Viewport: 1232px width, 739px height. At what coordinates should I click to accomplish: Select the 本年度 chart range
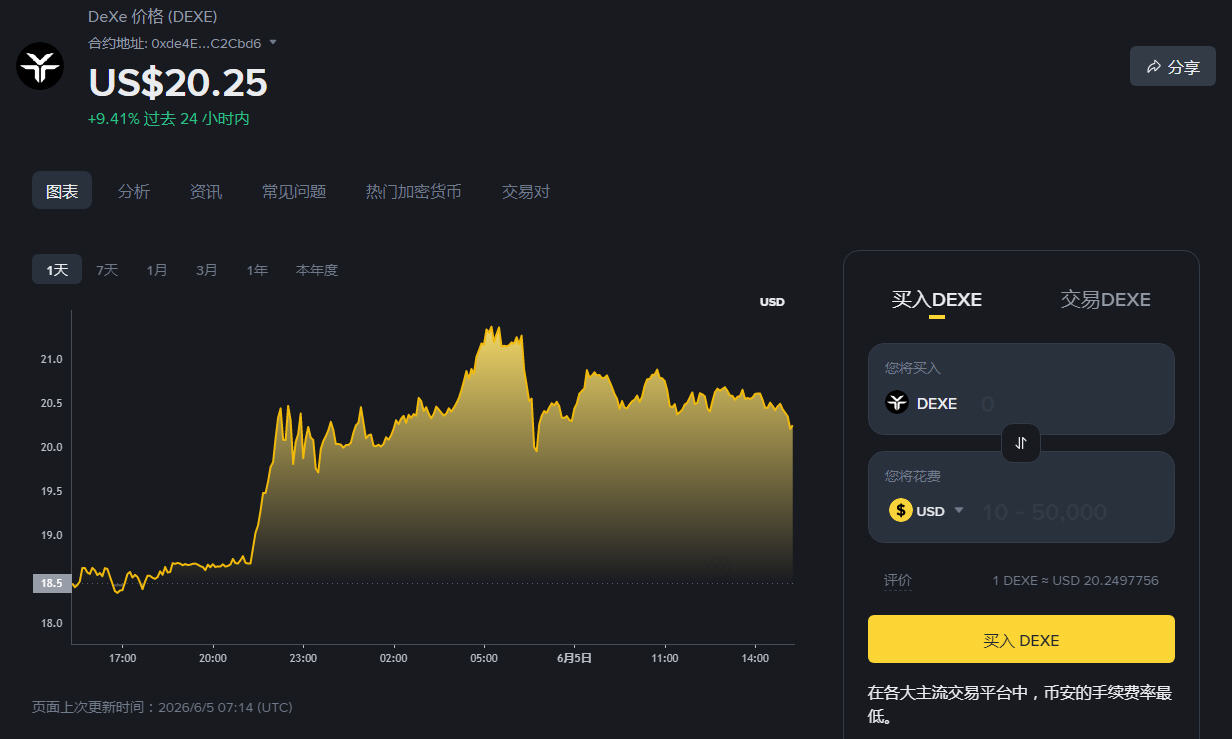click(x=317, y=270)
